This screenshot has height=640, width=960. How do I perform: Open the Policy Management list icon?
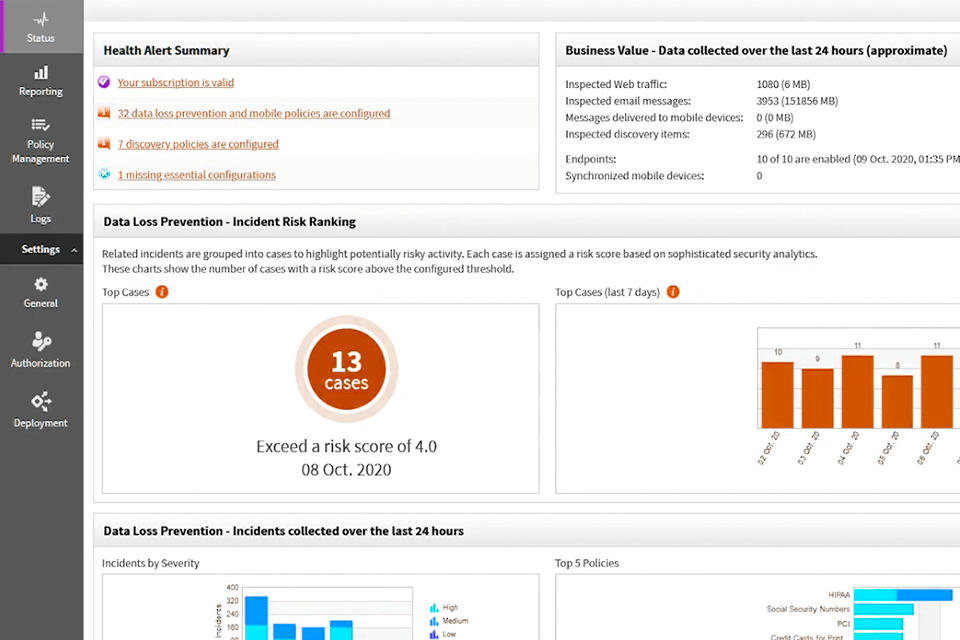coord(40,125)
